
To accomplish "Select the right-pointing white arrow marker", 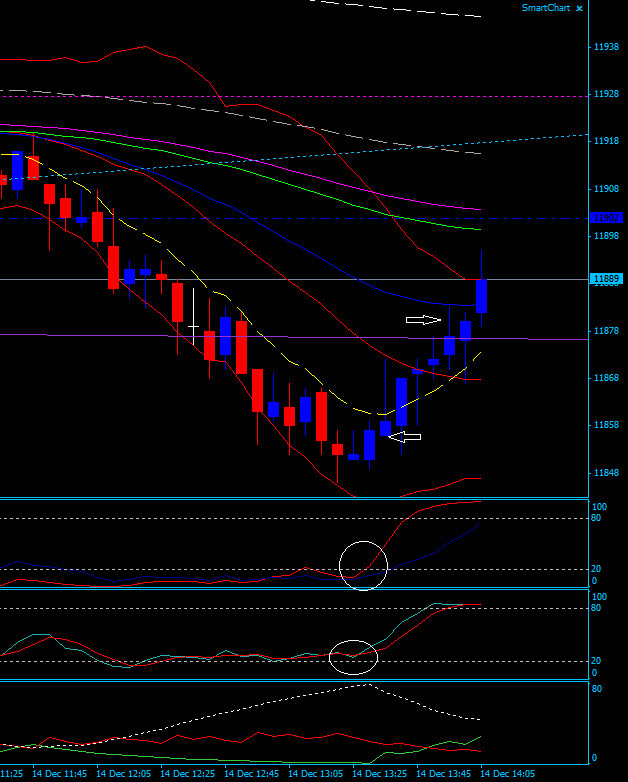I will pos(424,320).
